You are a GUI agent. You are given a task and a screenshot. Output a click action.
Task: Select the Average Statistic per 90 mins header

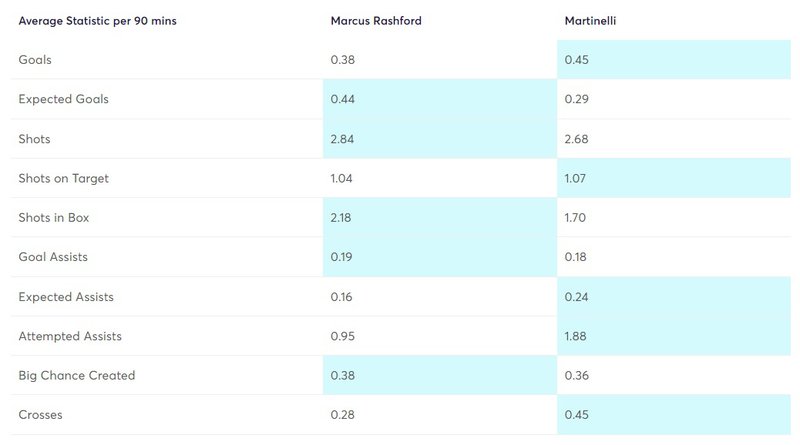point(97,21)
